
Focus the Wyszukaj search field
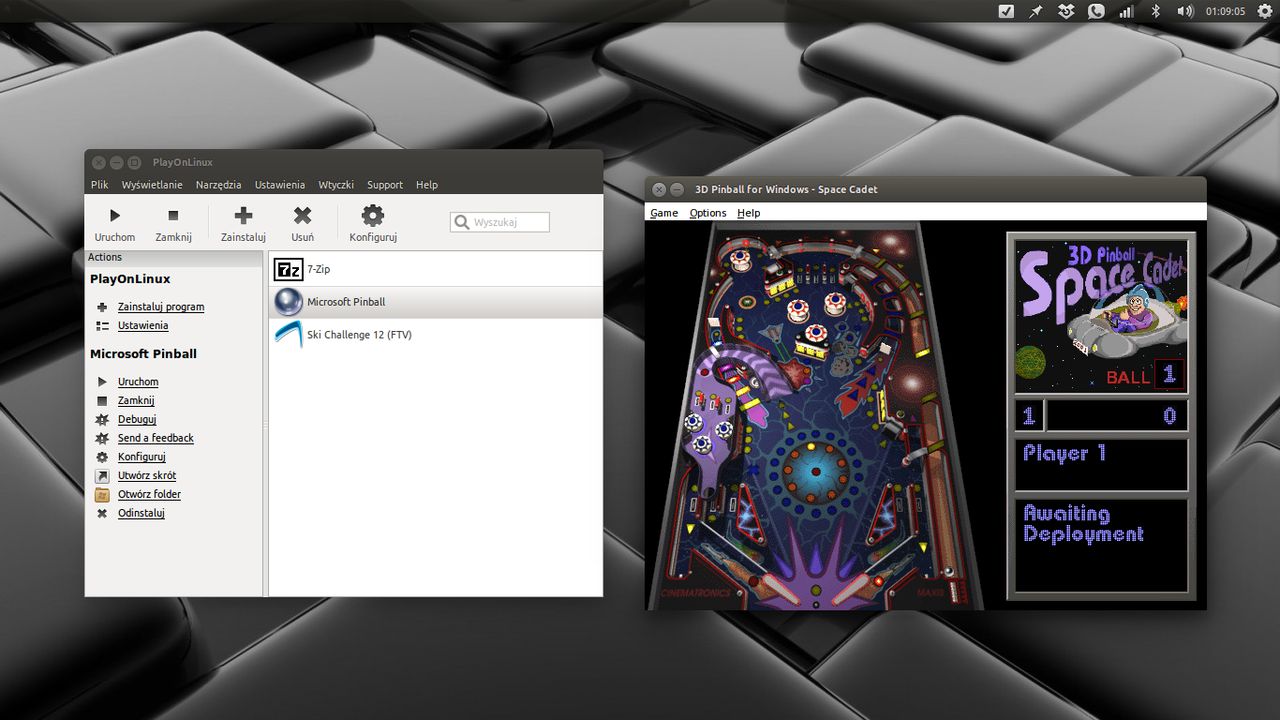pos(500,222)
